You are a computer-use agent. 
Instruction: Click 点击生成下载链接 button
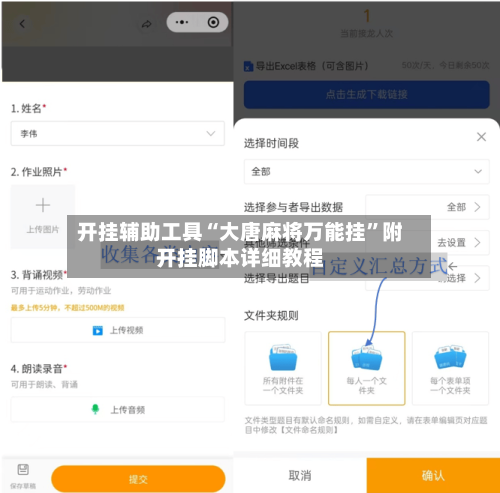pyautogui.click(x=367, y=95)
